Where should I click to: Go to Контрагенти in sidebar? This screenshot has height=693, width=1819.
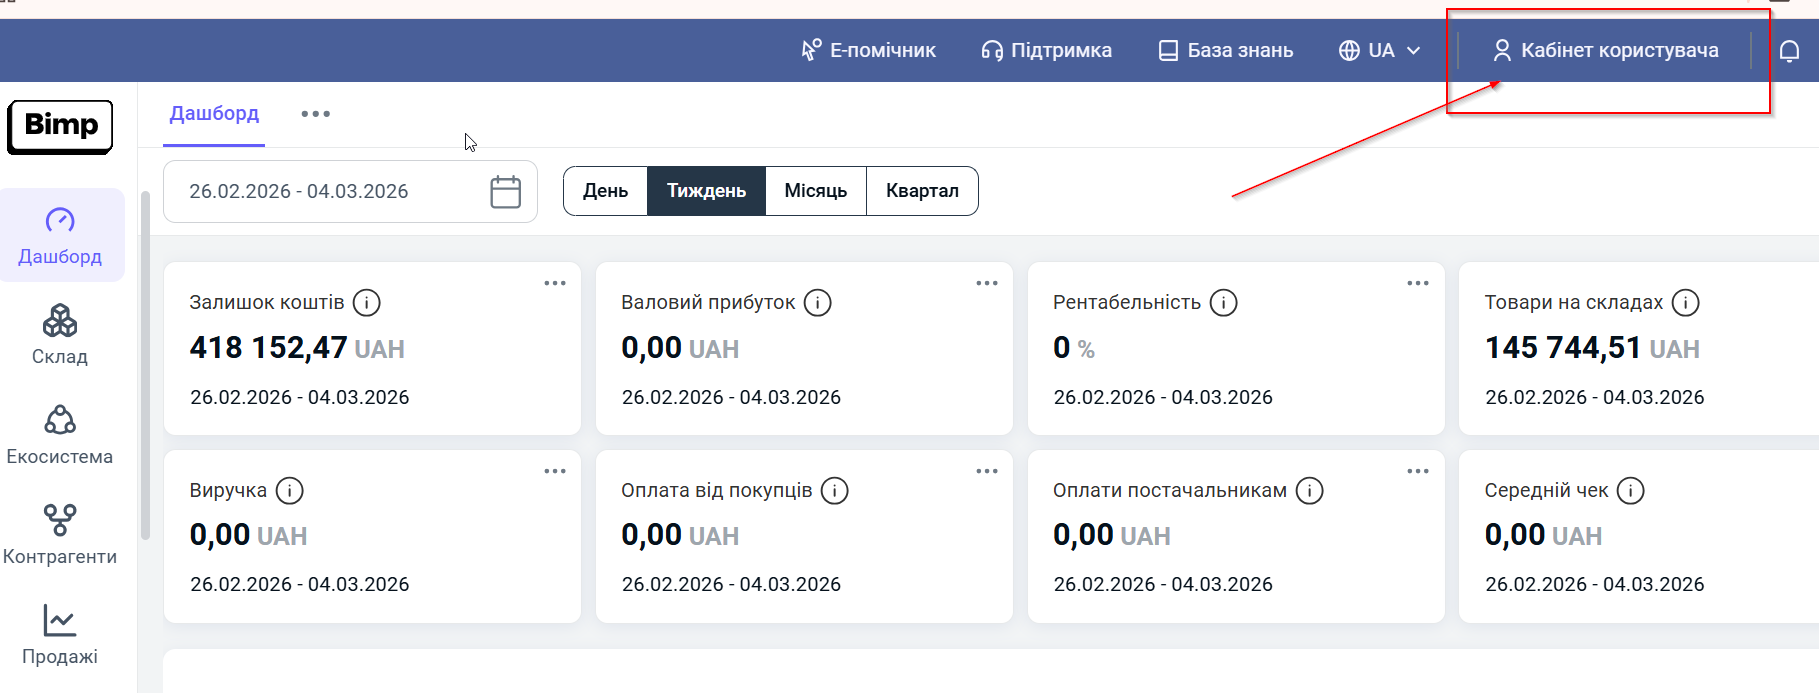[x=60, y=535]
